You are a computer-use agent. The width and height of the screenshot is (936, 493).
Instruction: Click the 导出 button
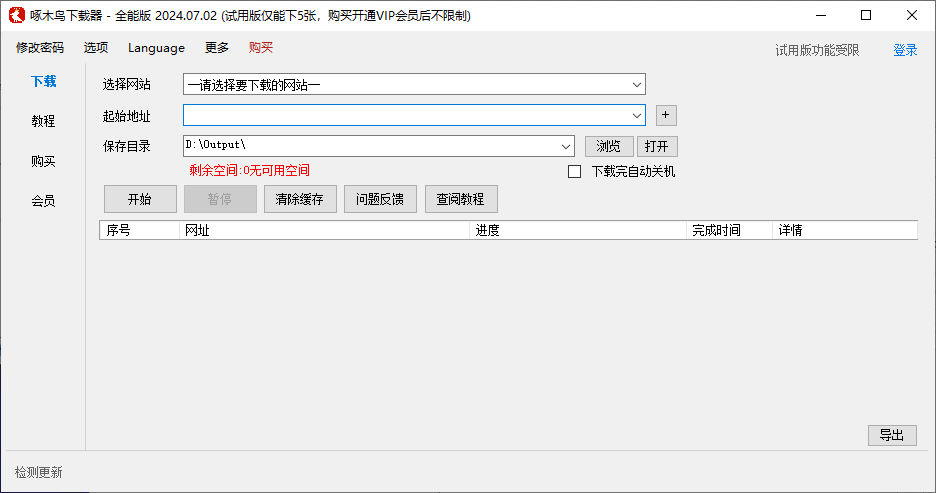[x=892, y=436]
